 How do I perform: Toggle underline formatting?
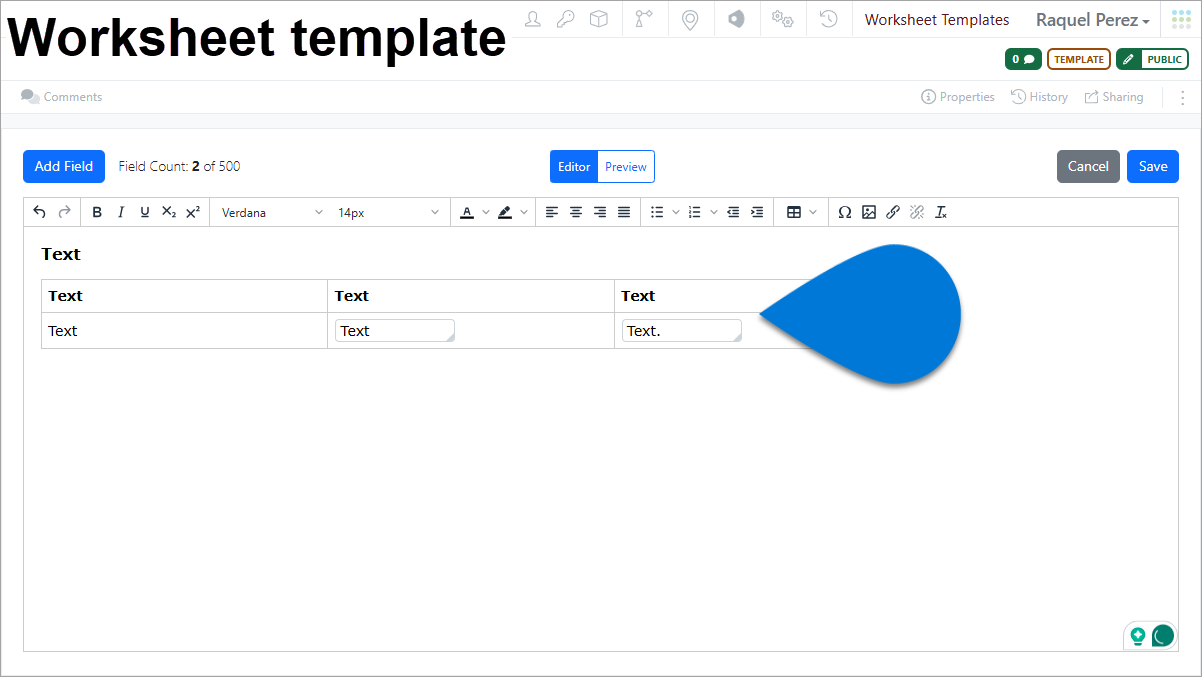pos(145,212)
